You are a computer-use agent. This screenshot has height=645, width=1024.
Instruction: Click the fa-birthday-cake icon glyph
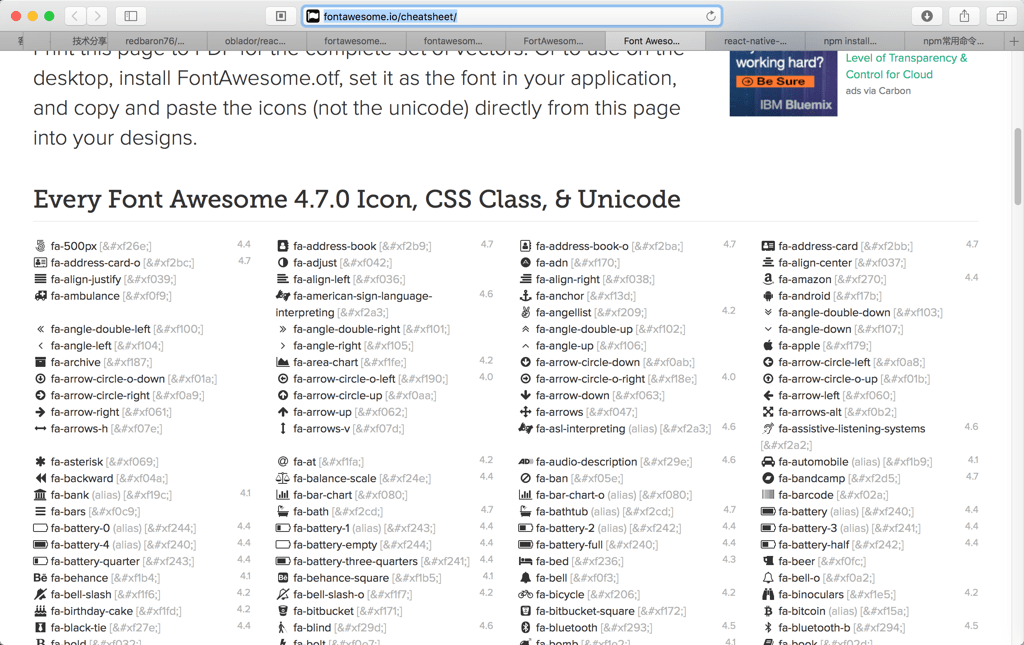[40, 611]
